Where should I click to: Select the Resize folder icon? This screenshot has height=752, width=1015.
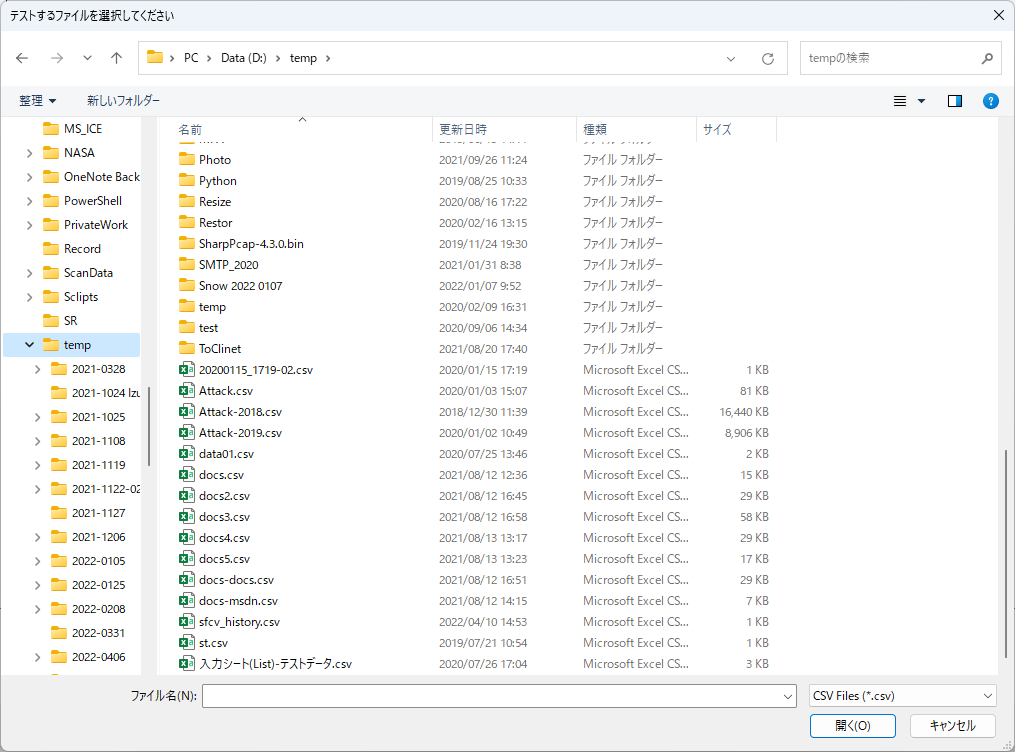[186, 201]
